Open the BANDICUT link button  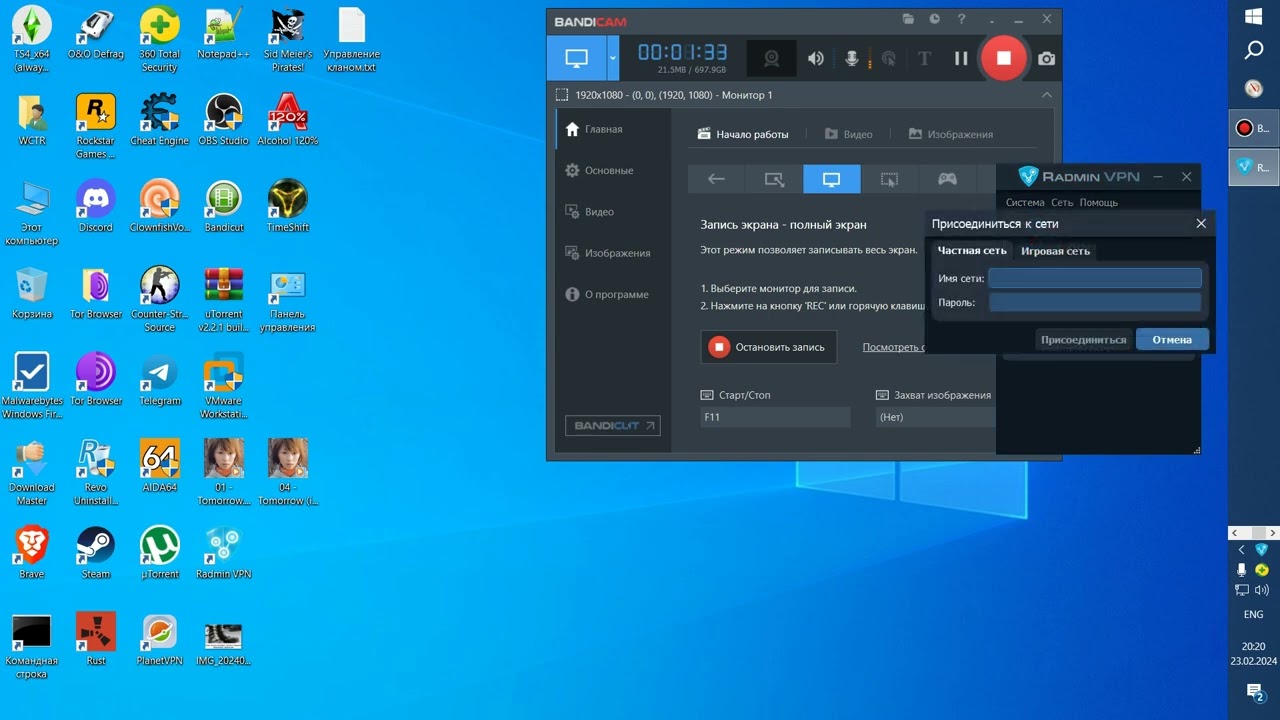[612, 426]
